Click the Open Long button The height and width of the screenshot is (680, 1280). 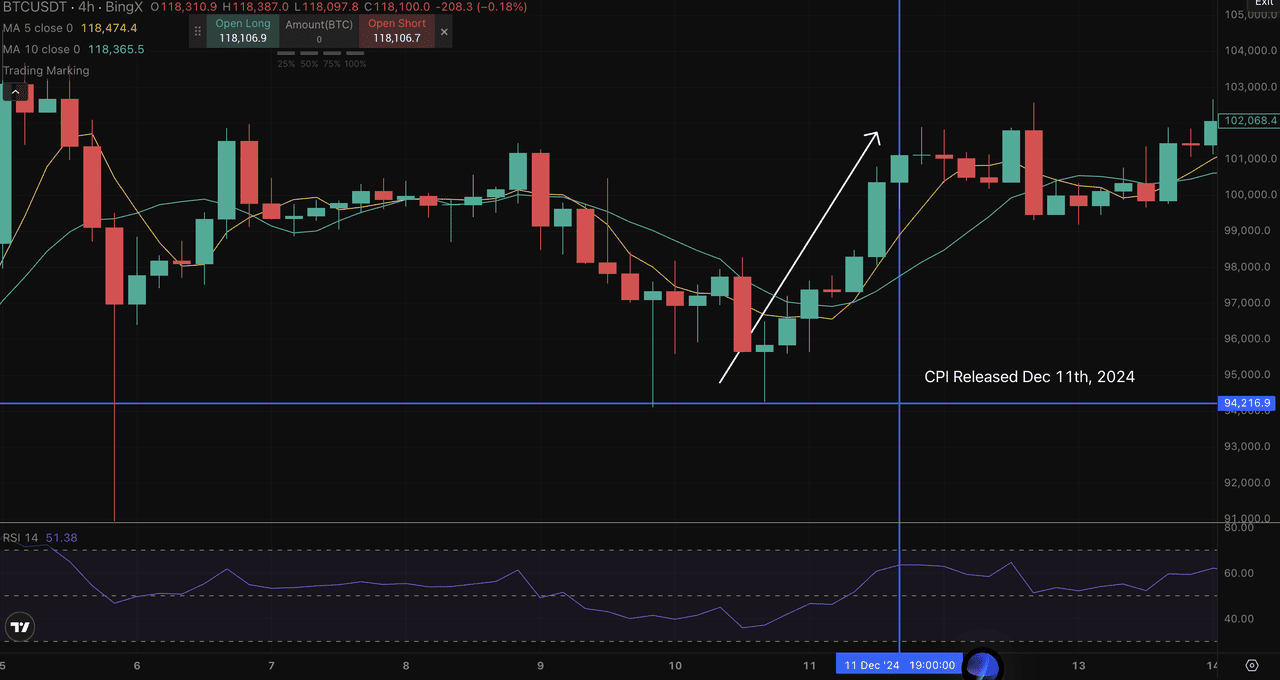pyautogui.click(x=243, y=31)
